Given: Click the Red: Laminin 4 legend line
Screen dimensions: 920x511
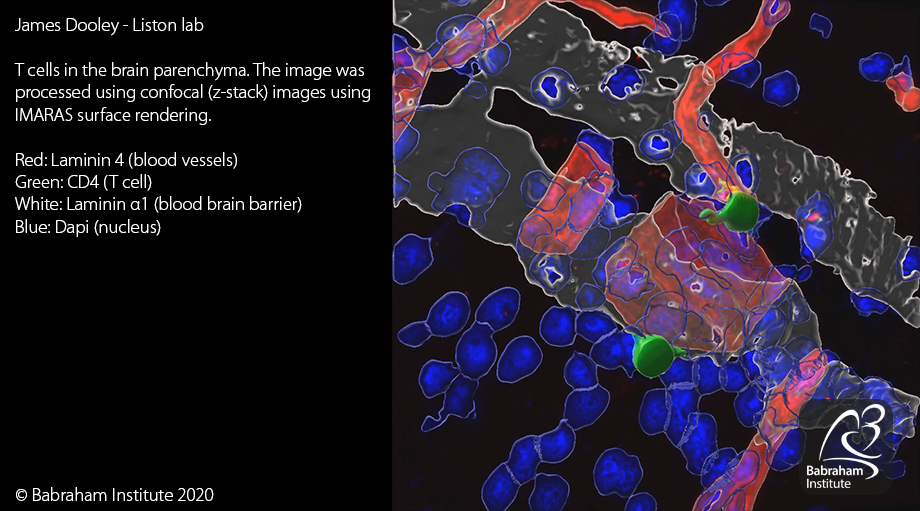Looking at the screenshot, I should [126, 161].
